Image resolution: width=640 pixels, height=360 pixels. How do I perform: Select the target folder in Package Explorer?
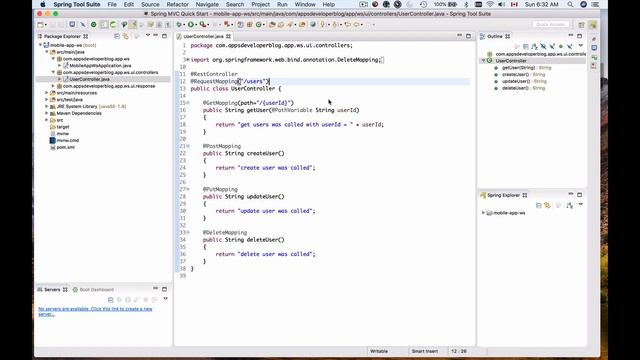click(62, 127)
